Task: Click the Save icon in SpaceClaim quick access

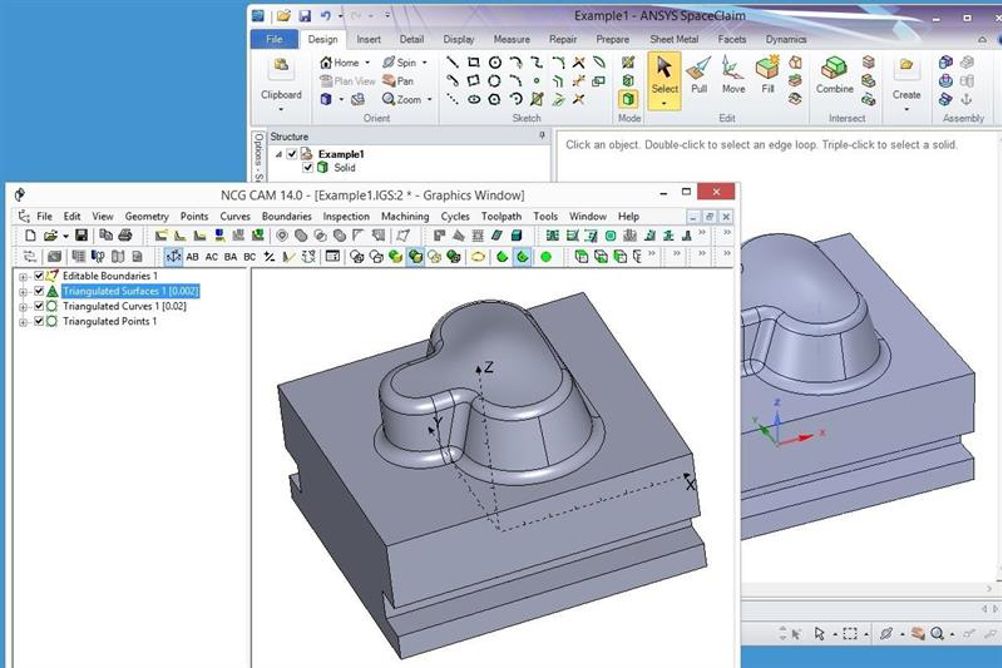Action: pos(305,16)
